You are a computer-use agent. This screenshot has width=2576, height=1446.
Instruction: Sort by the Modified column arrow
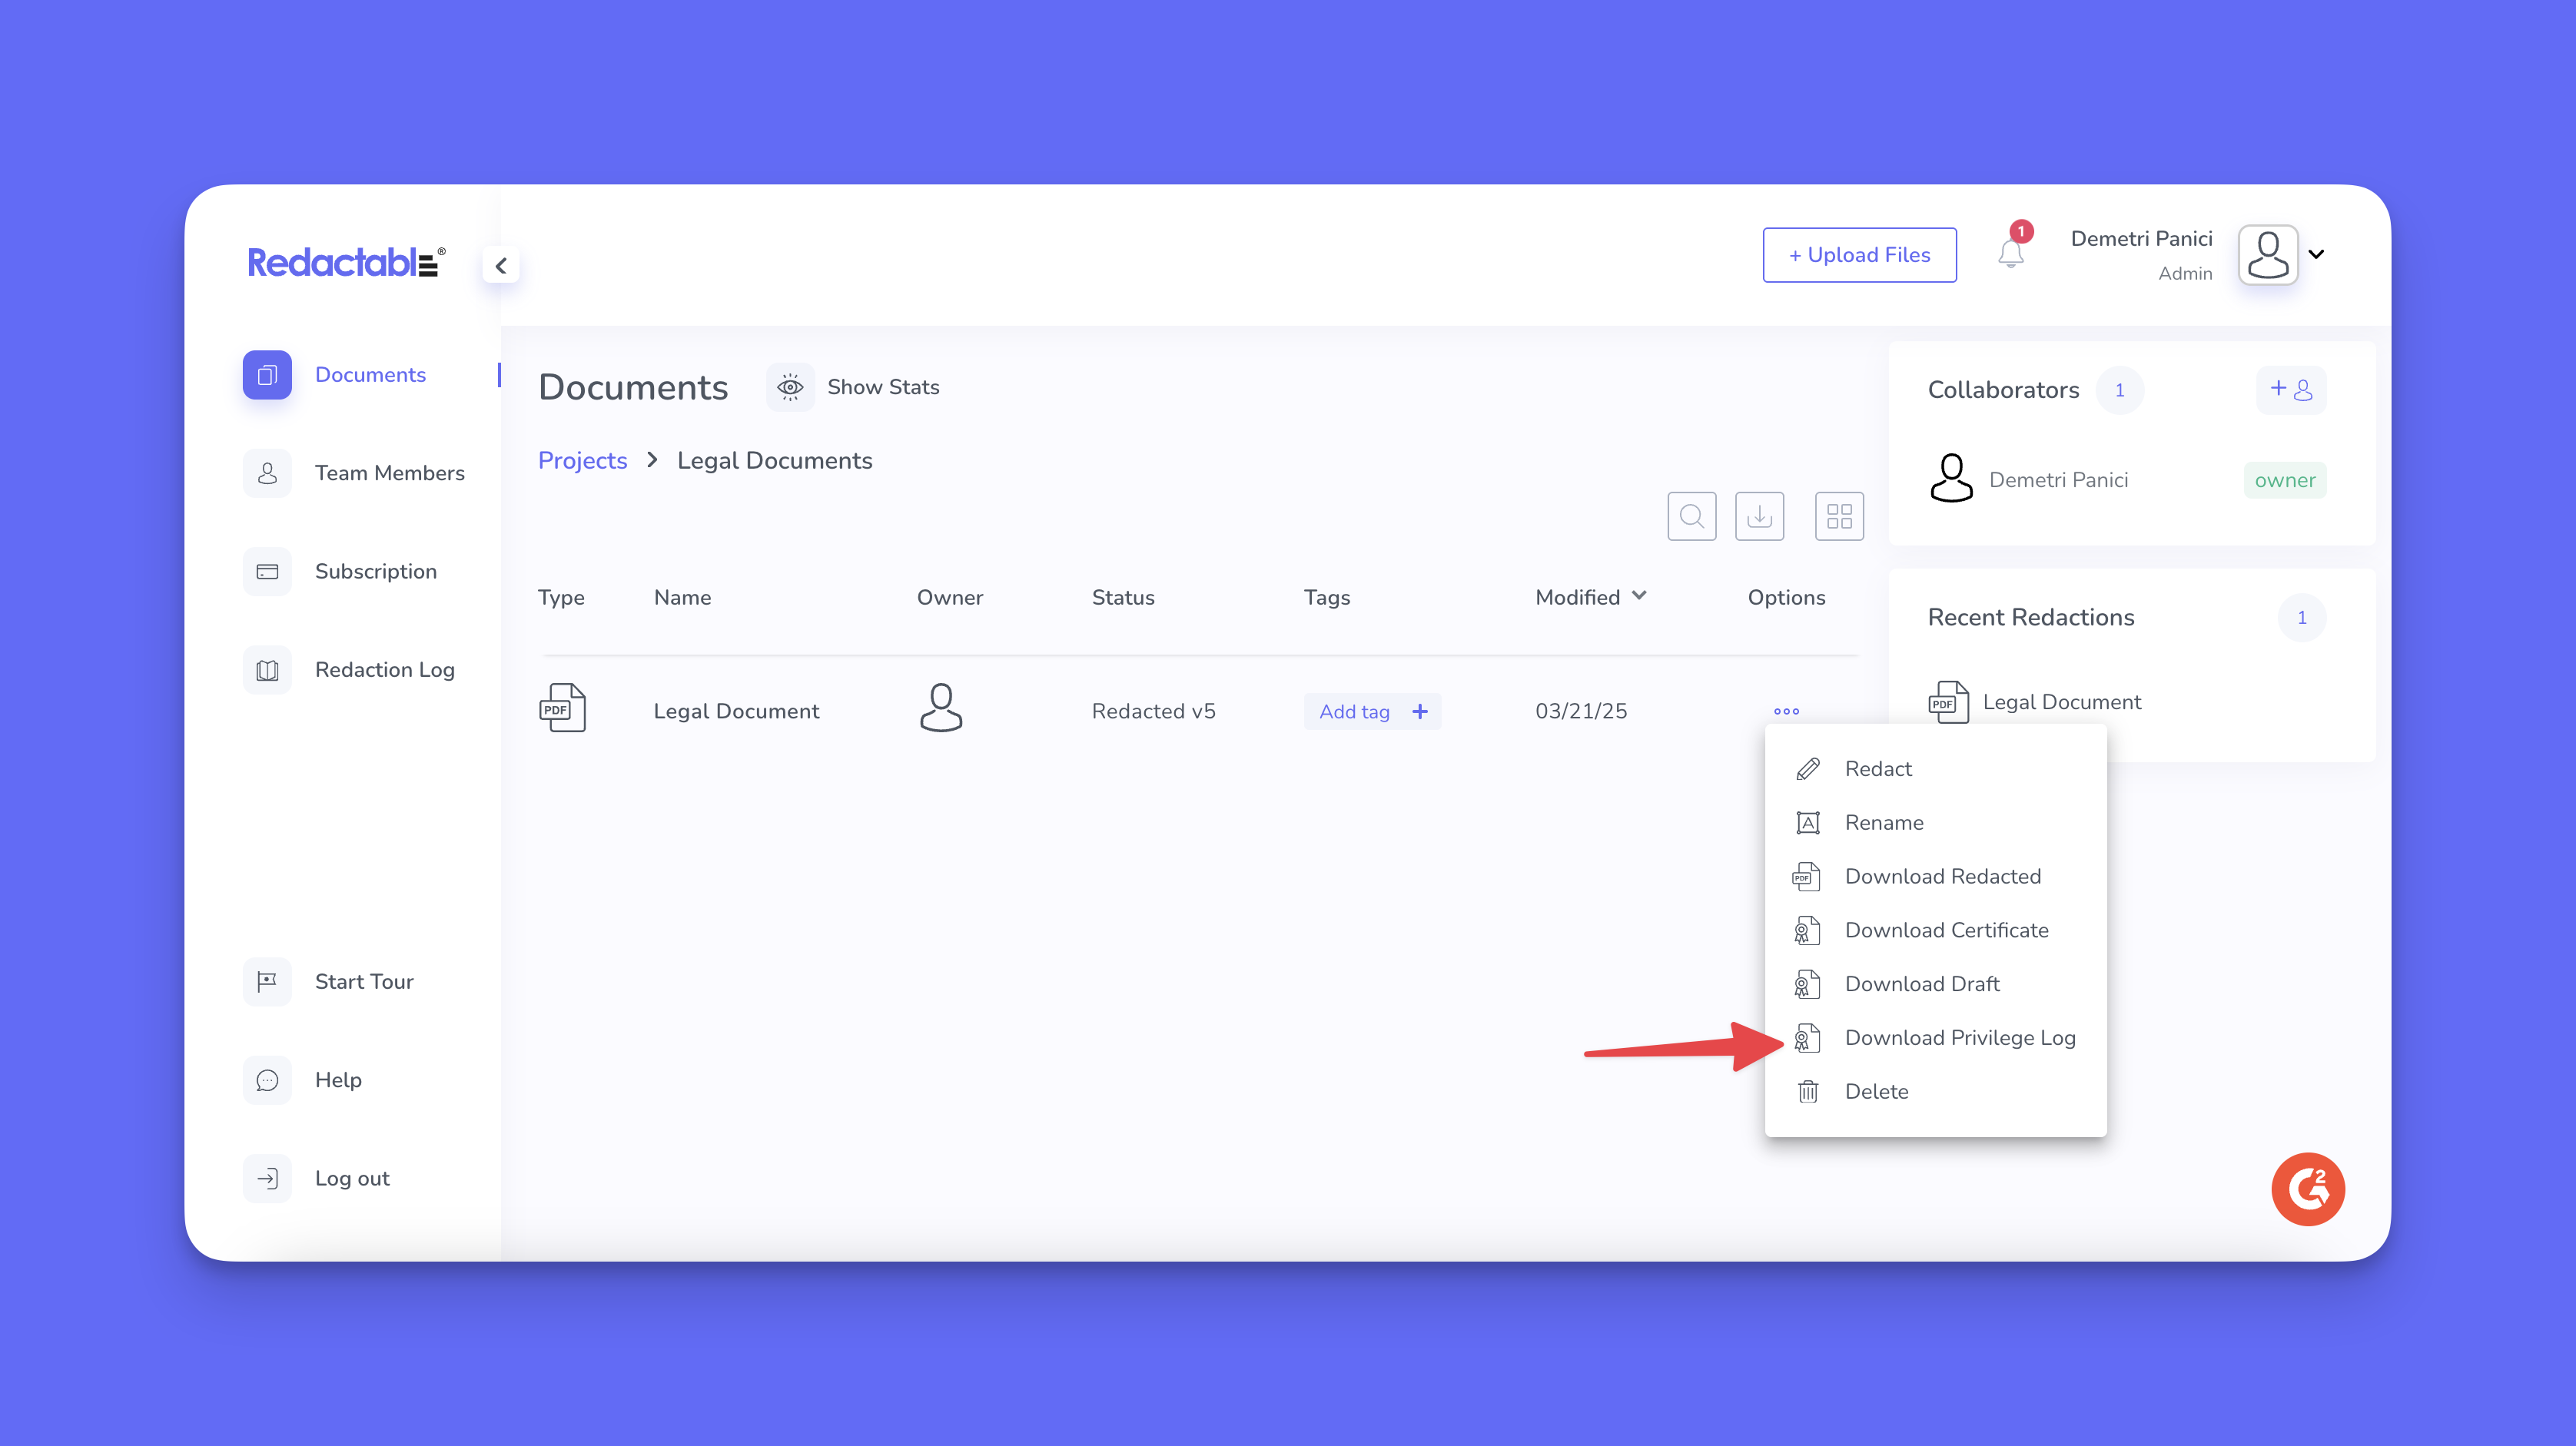[x=1639, y=596]
